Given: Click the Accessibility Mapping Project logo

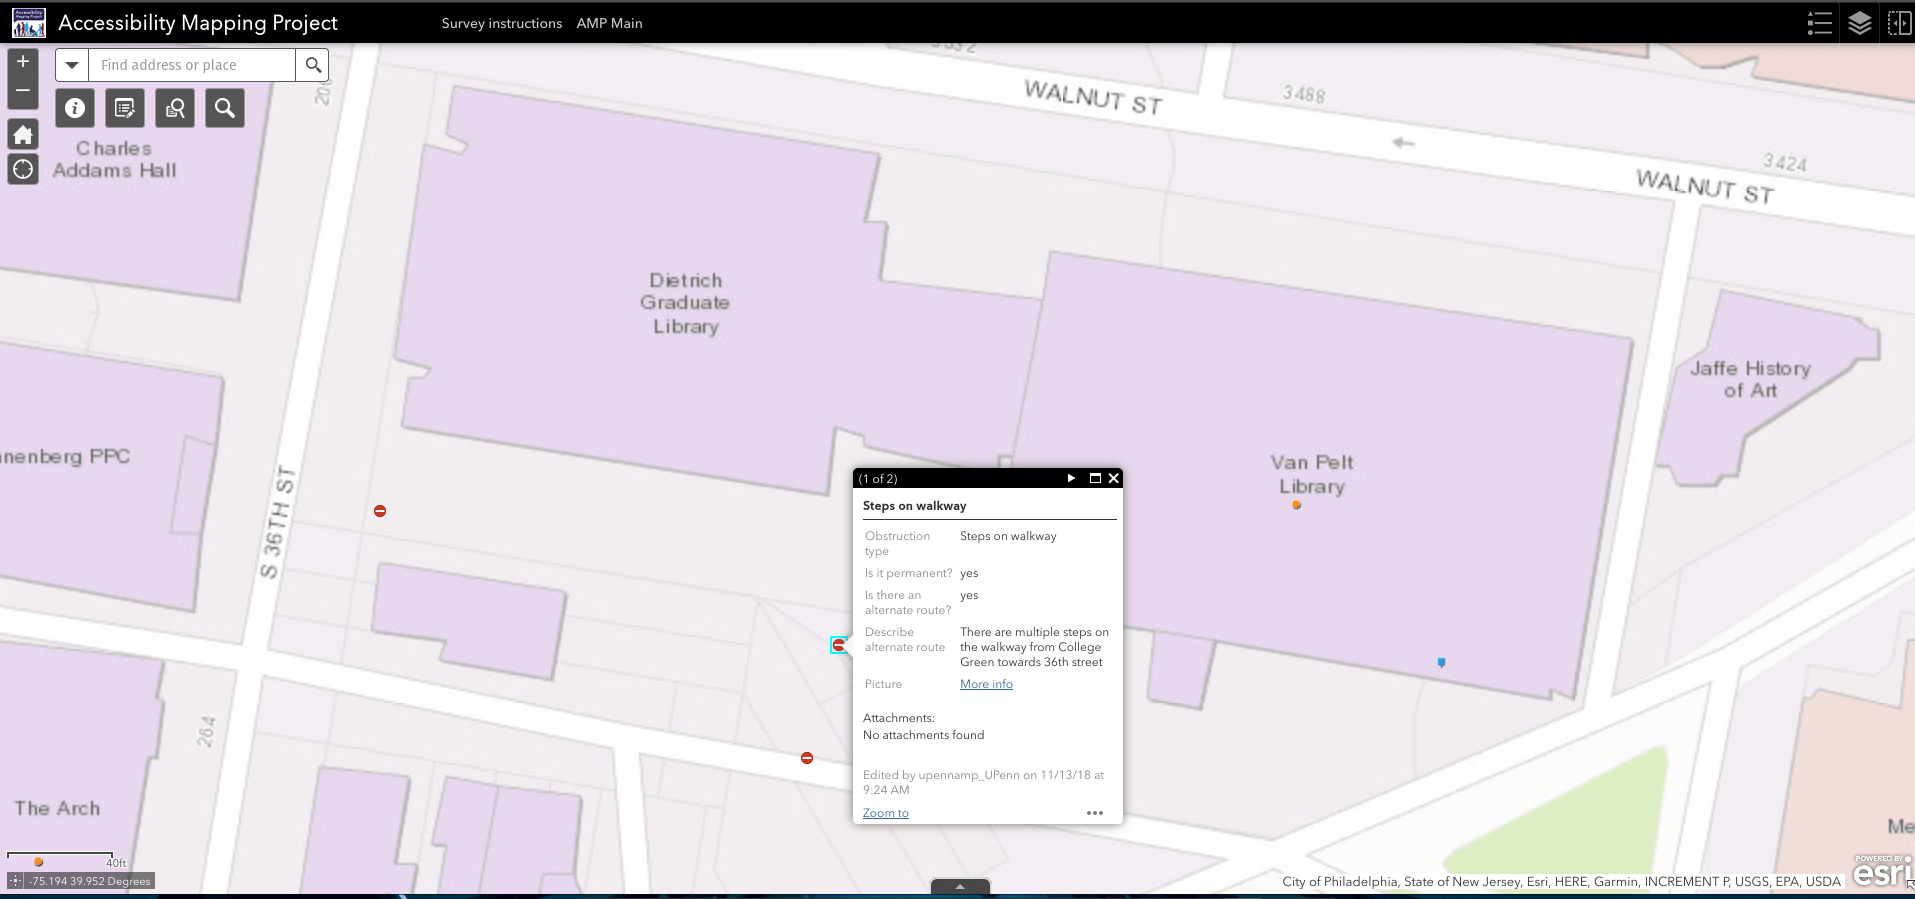Looking at the screenshot, I should [28, 23].
